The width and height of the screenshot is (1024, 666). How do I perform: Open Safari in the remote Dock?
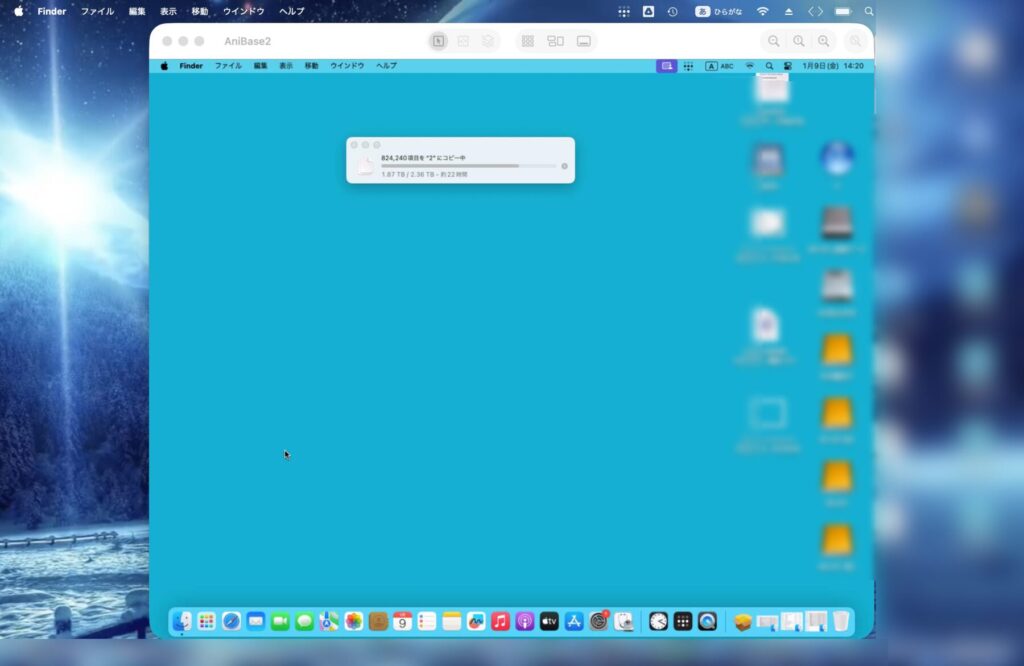[x=231, y=621]
